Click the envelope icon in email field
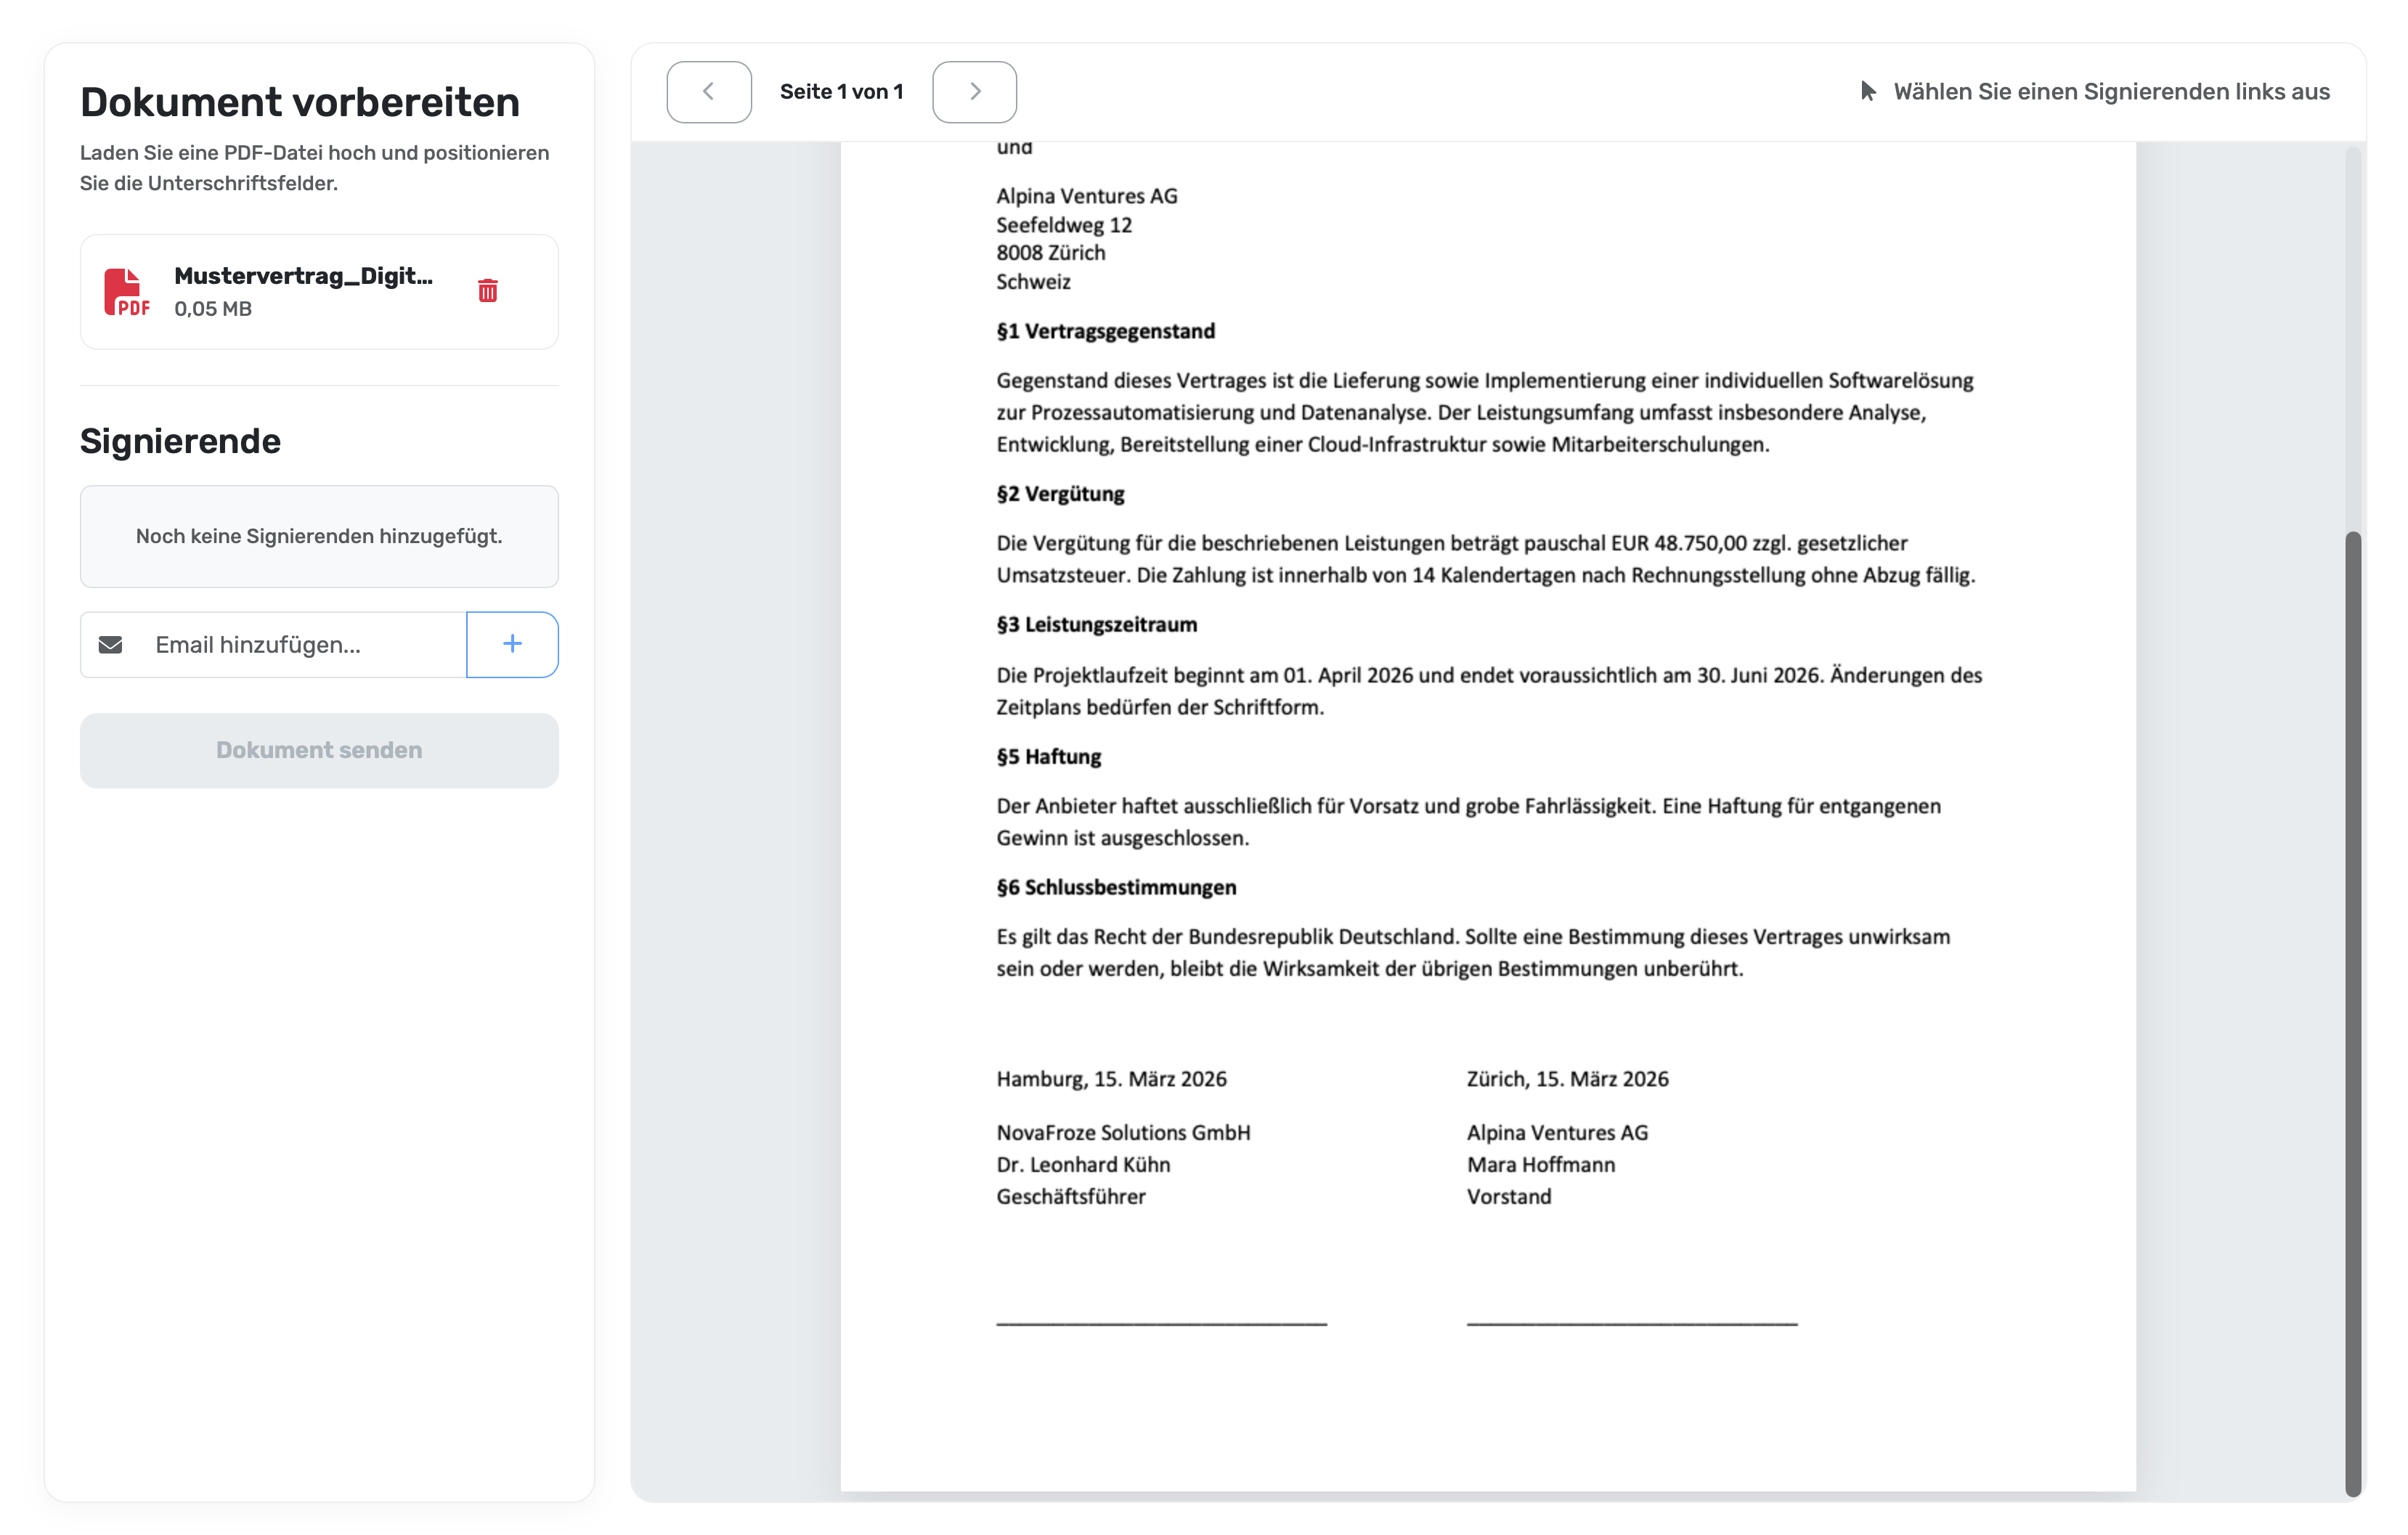Image resolution: width=2408 pixels, height=1535 pixels. [110, 644]
